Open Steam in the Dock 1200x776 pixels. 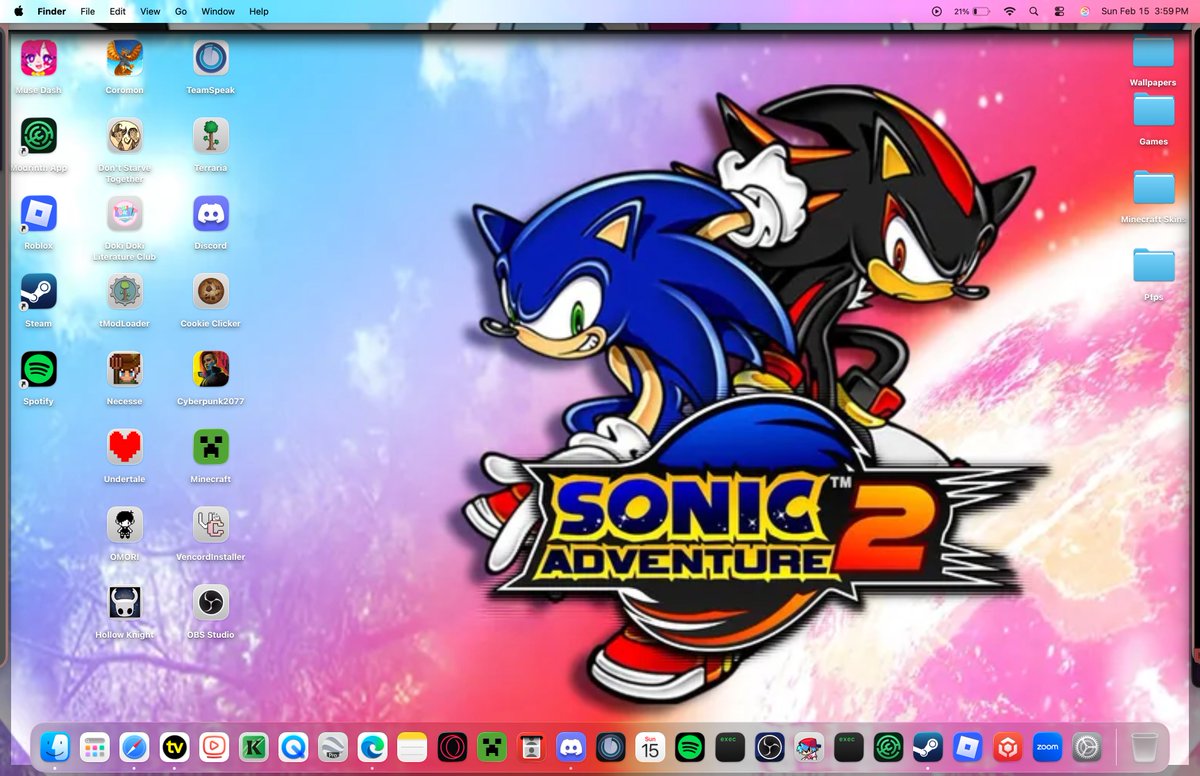(928, 746)
